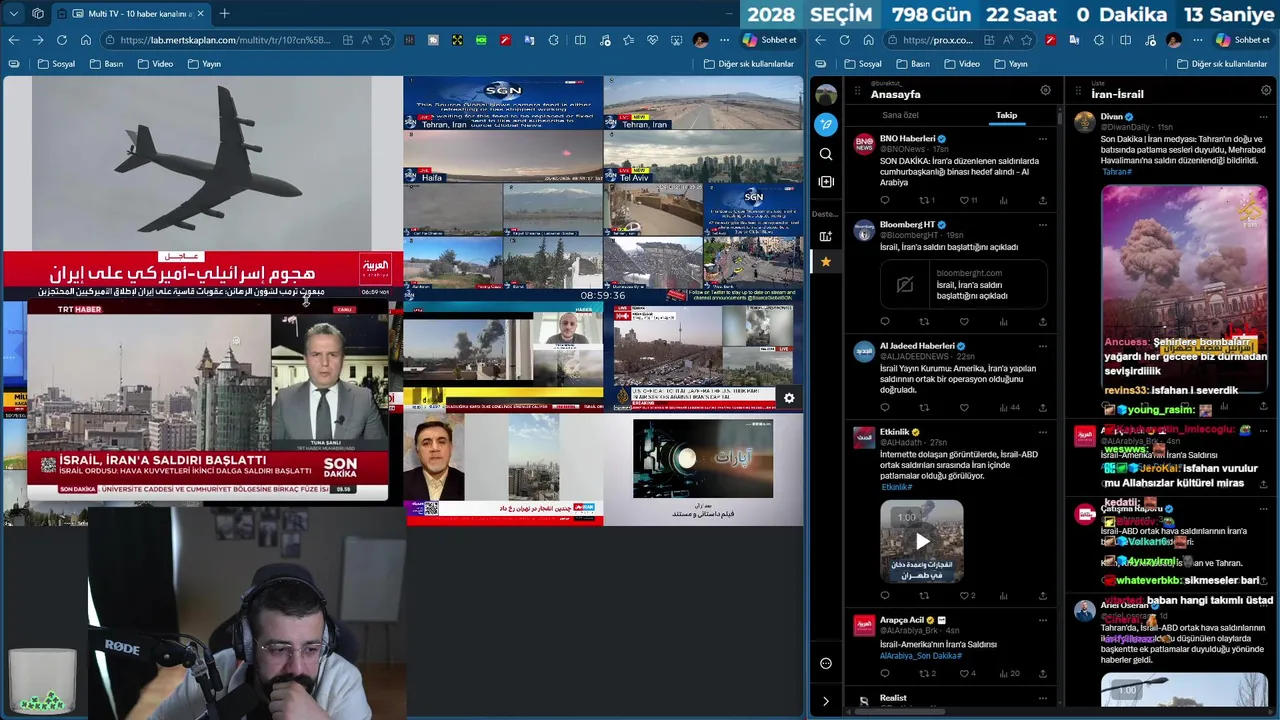Viewport: 1280px width, 720px height.
Task: Repost the Al Jadeed Haberleri post
Action: click(924, 408)
